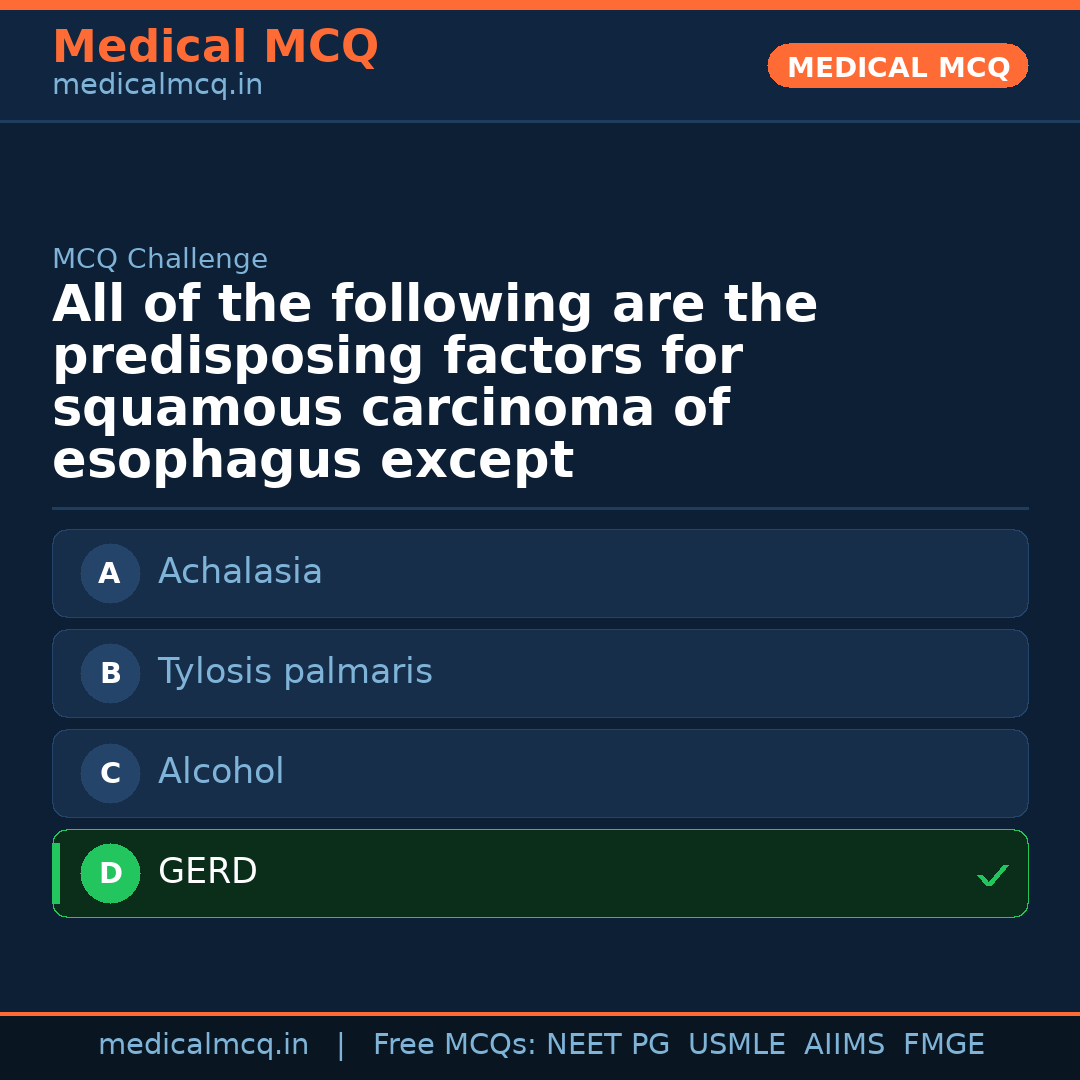The image size is (1080, 1080).
Task: Open the USMLE section in footer
Action: click(737, 1043)
